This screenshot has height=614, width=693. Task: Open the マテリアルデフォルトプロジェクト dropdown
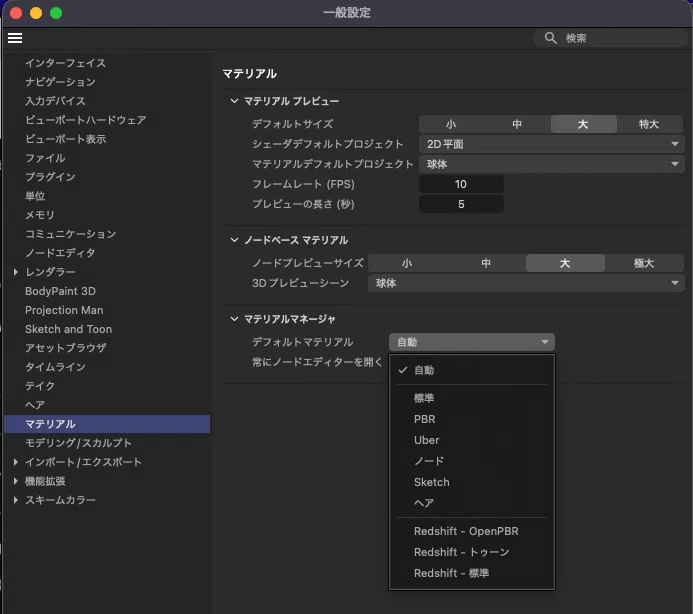(x=550, y=164)
